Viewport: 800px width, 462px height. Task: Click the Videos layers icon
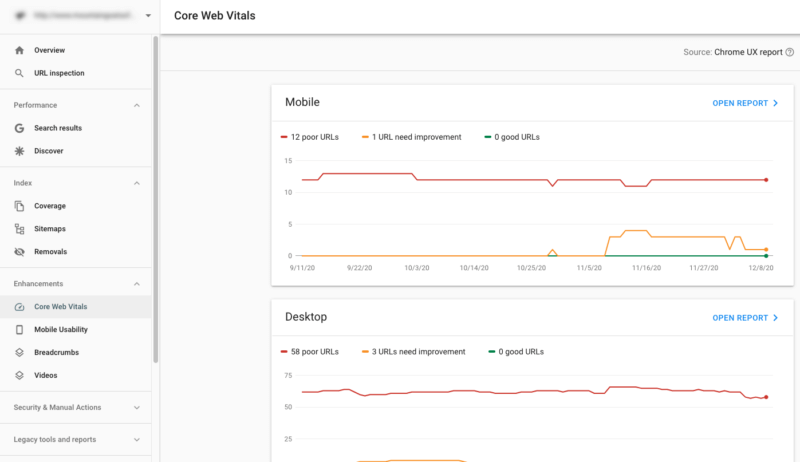pyautogui.click(x=19, y=375)
